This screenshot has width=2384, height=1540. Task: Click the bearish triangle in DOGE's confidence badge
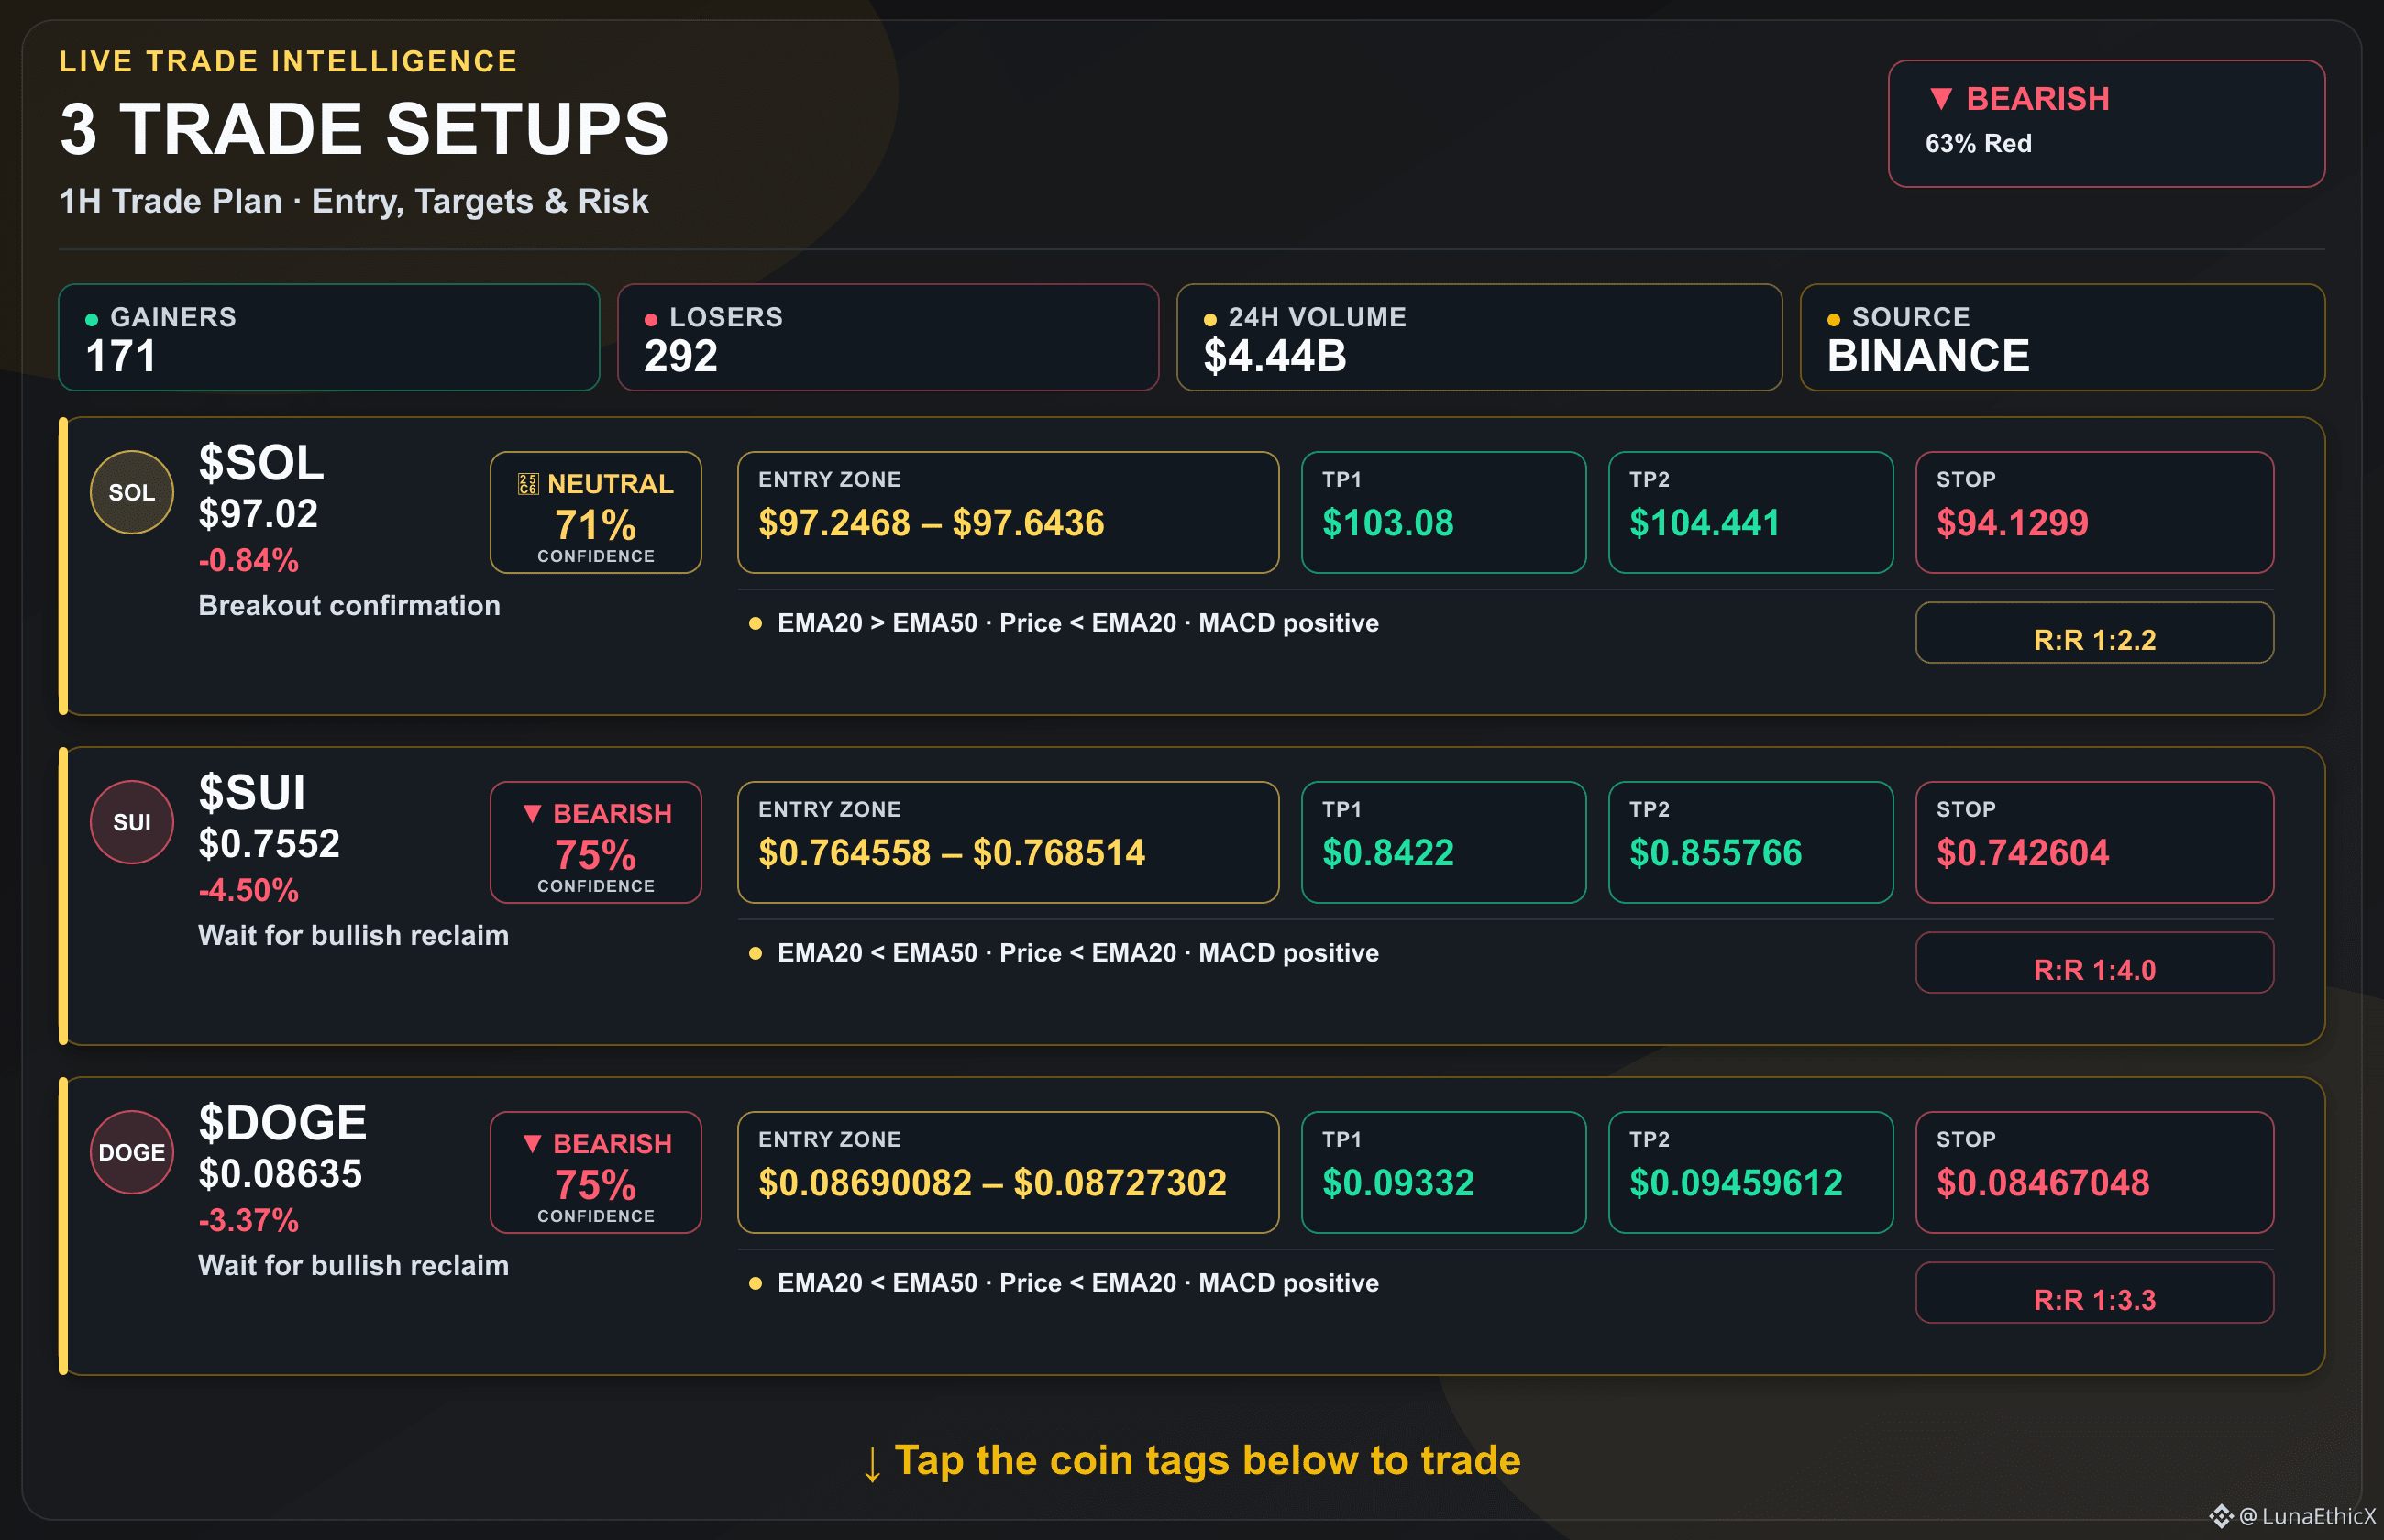(533, 1143)
